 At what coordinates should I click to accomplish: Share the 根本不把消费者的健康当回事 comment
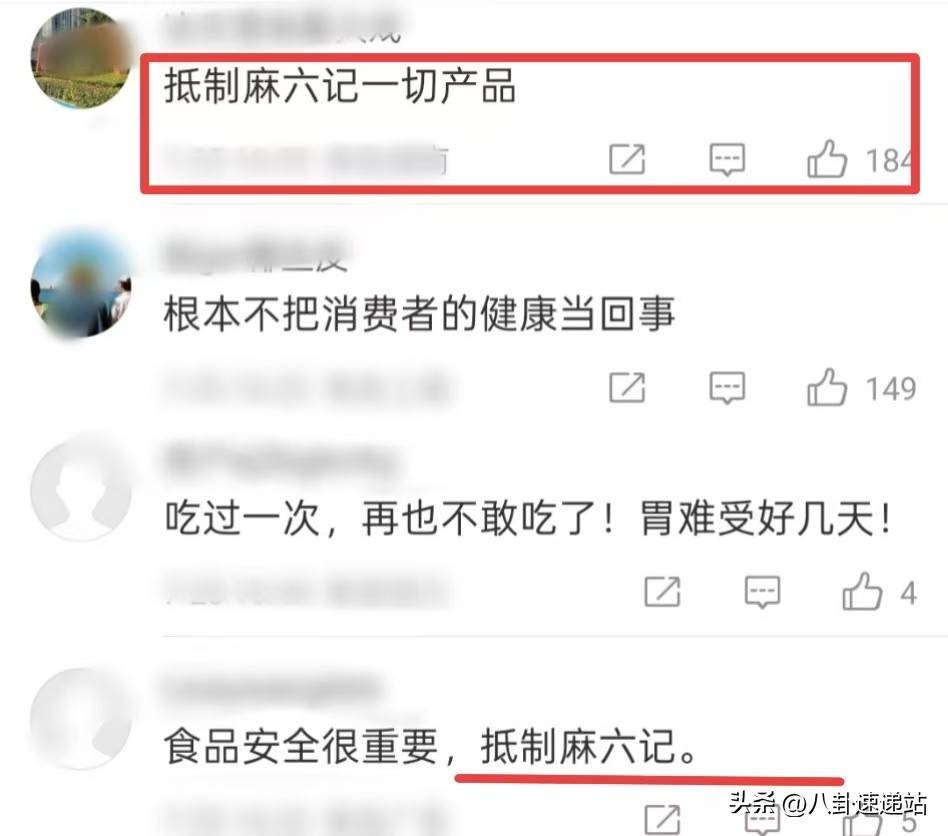pos(627,387)
